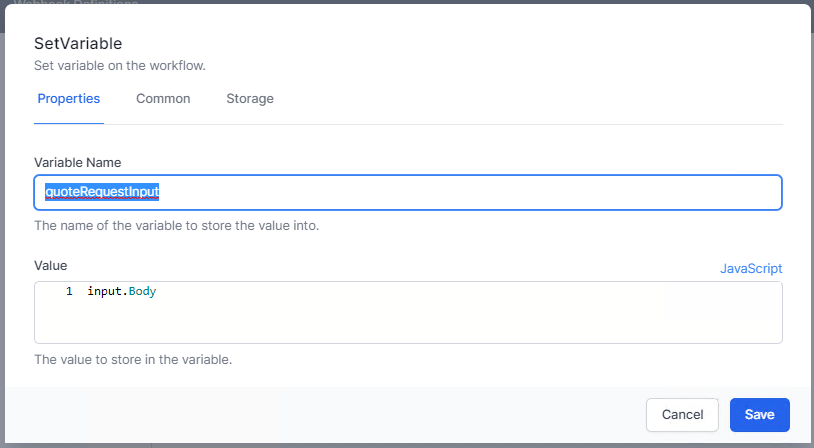Click the 'Value' field label

point(51,265)
